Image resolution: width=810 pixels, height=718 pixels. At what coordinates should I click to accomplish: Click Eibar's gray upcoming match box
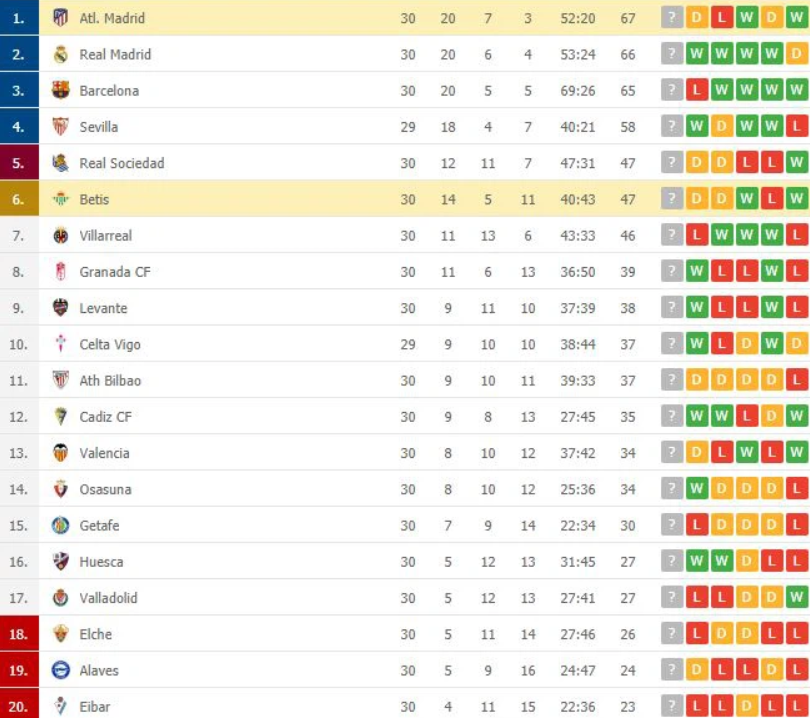pos(672,706)
